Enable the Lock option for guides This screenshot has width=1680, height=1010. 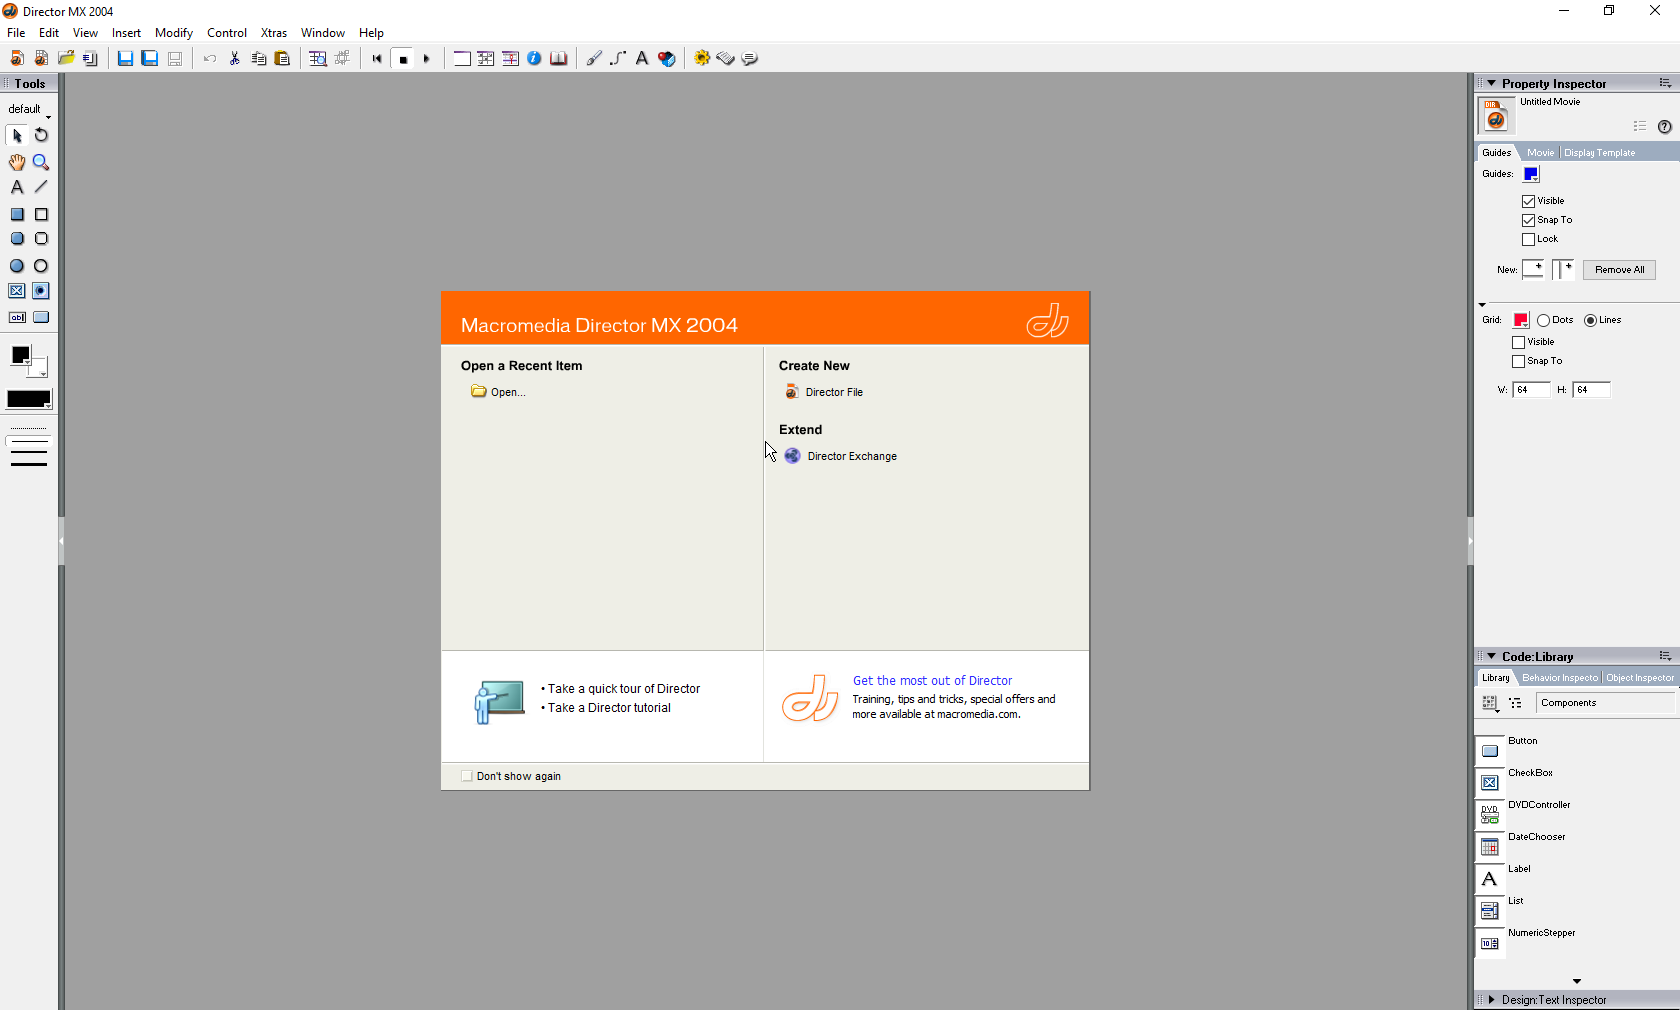coord(1529,239)
